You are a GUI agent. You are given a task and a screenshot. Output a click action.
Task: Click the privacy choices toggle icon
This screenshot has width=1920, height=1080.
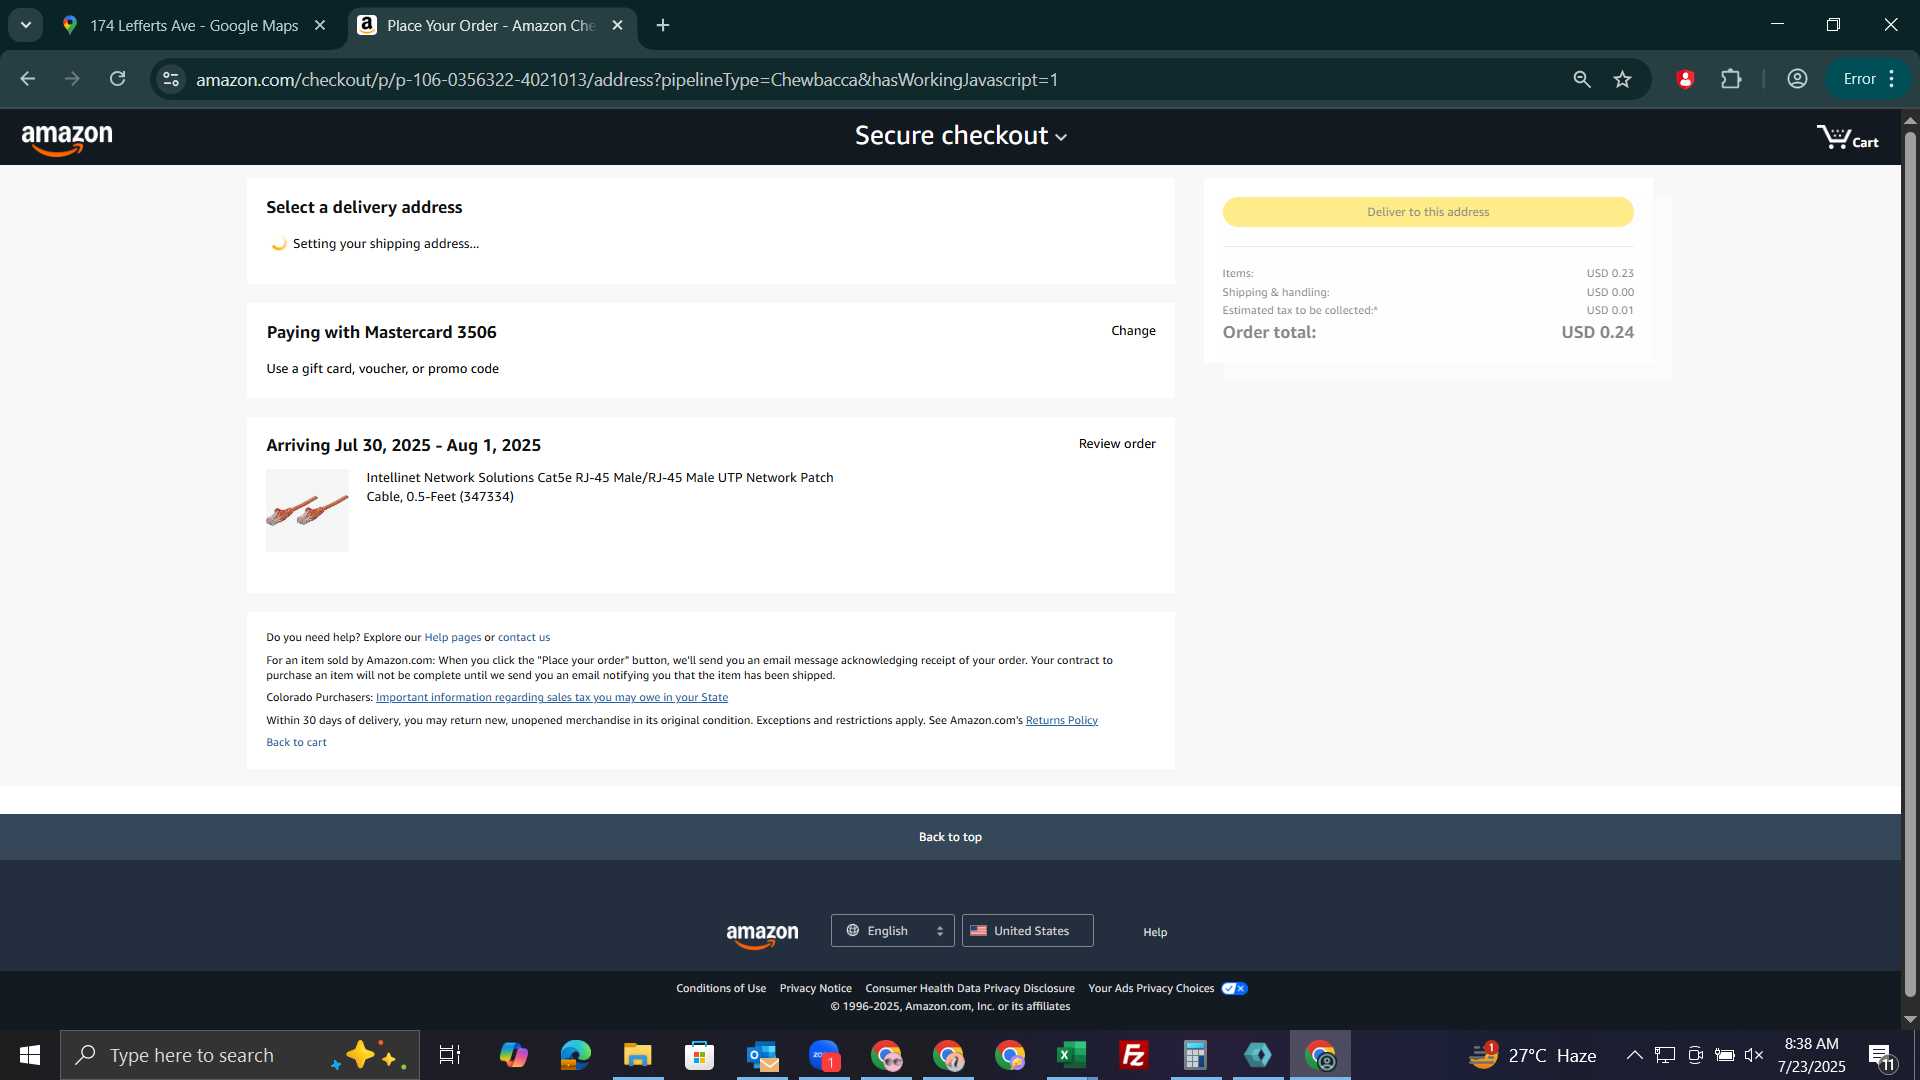click(1234, 989)
